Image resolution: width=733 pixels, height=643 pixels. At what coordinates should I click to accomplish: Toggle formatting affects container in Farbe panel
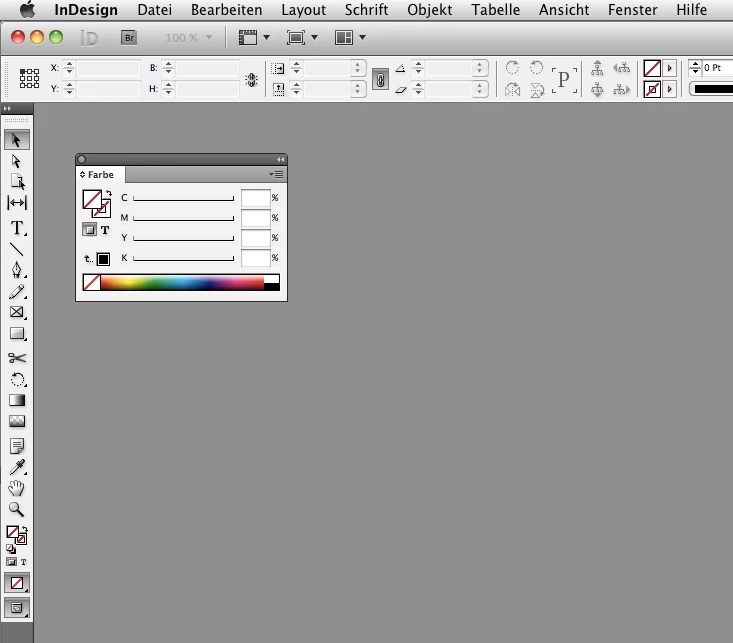coord(89,230)
